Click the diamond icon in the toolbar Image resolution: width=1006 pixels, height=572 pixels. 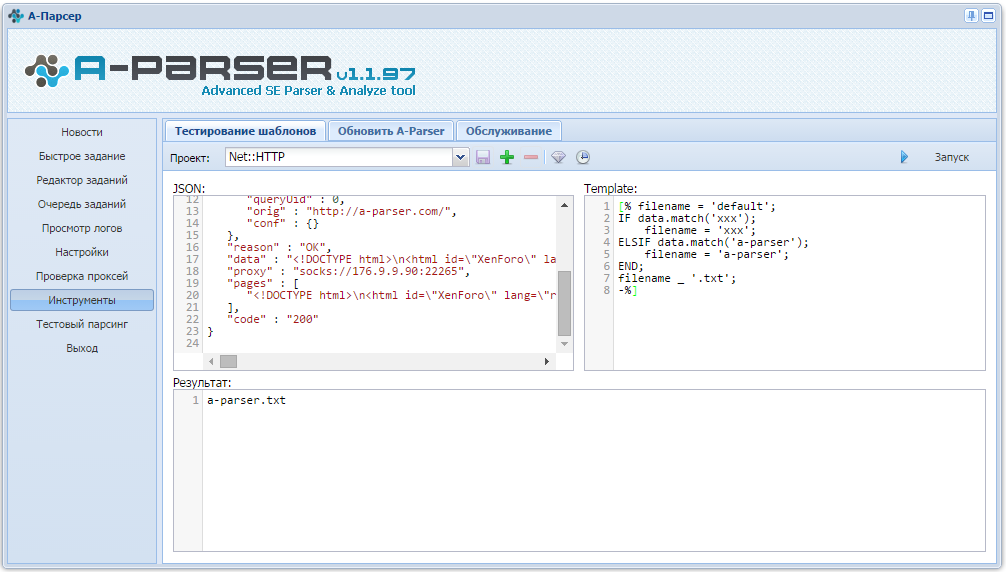point(558,157)
